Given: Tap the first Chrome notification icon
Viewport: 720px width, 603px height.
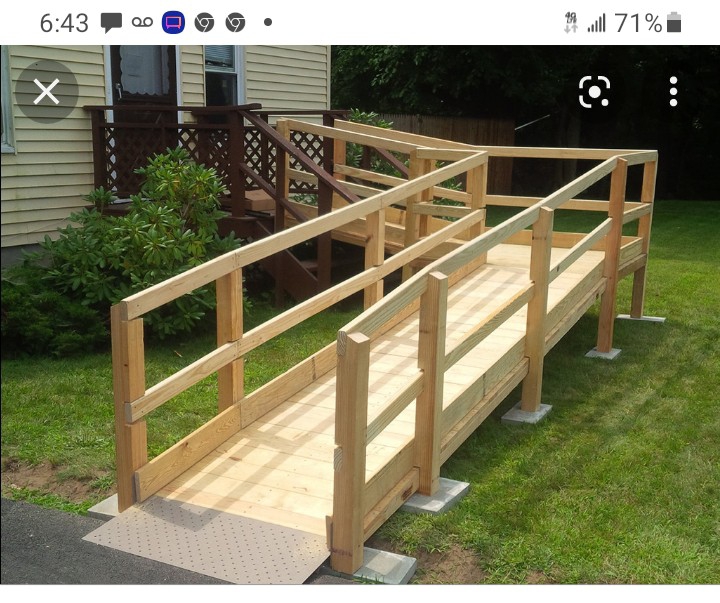Looking at the screenshot, I should [204, 23].
